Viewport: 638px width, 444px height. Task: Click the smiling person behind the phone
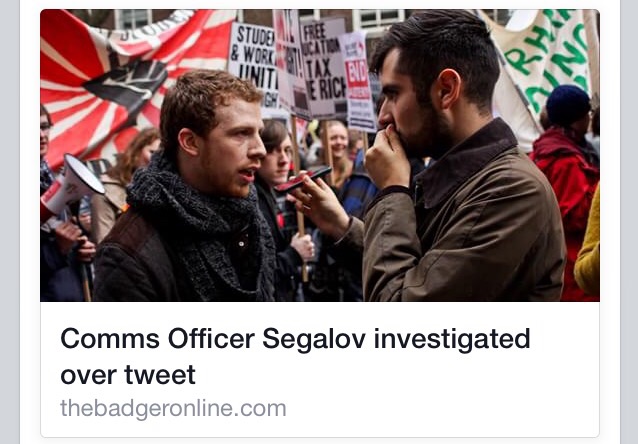point(338,140)
